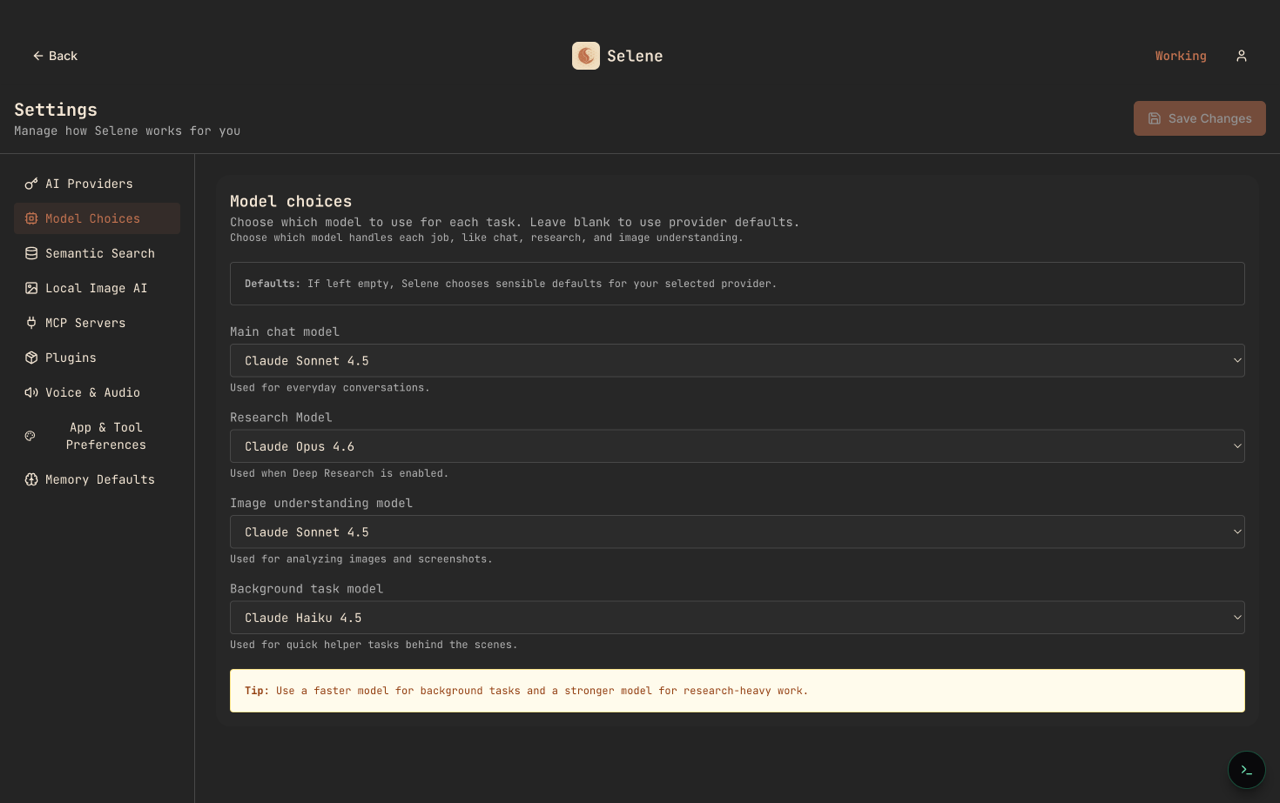Click the Selene moon logo in the header
1280x803 pixels.
click(x=586, y=55)
